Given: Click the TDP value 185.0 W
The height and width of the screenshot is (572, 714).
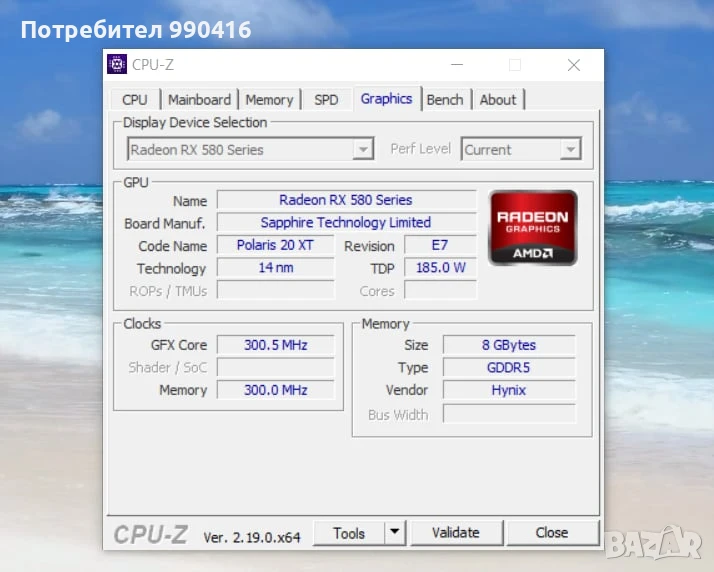Looking at the screenshot, I should (x=440, y=267).
